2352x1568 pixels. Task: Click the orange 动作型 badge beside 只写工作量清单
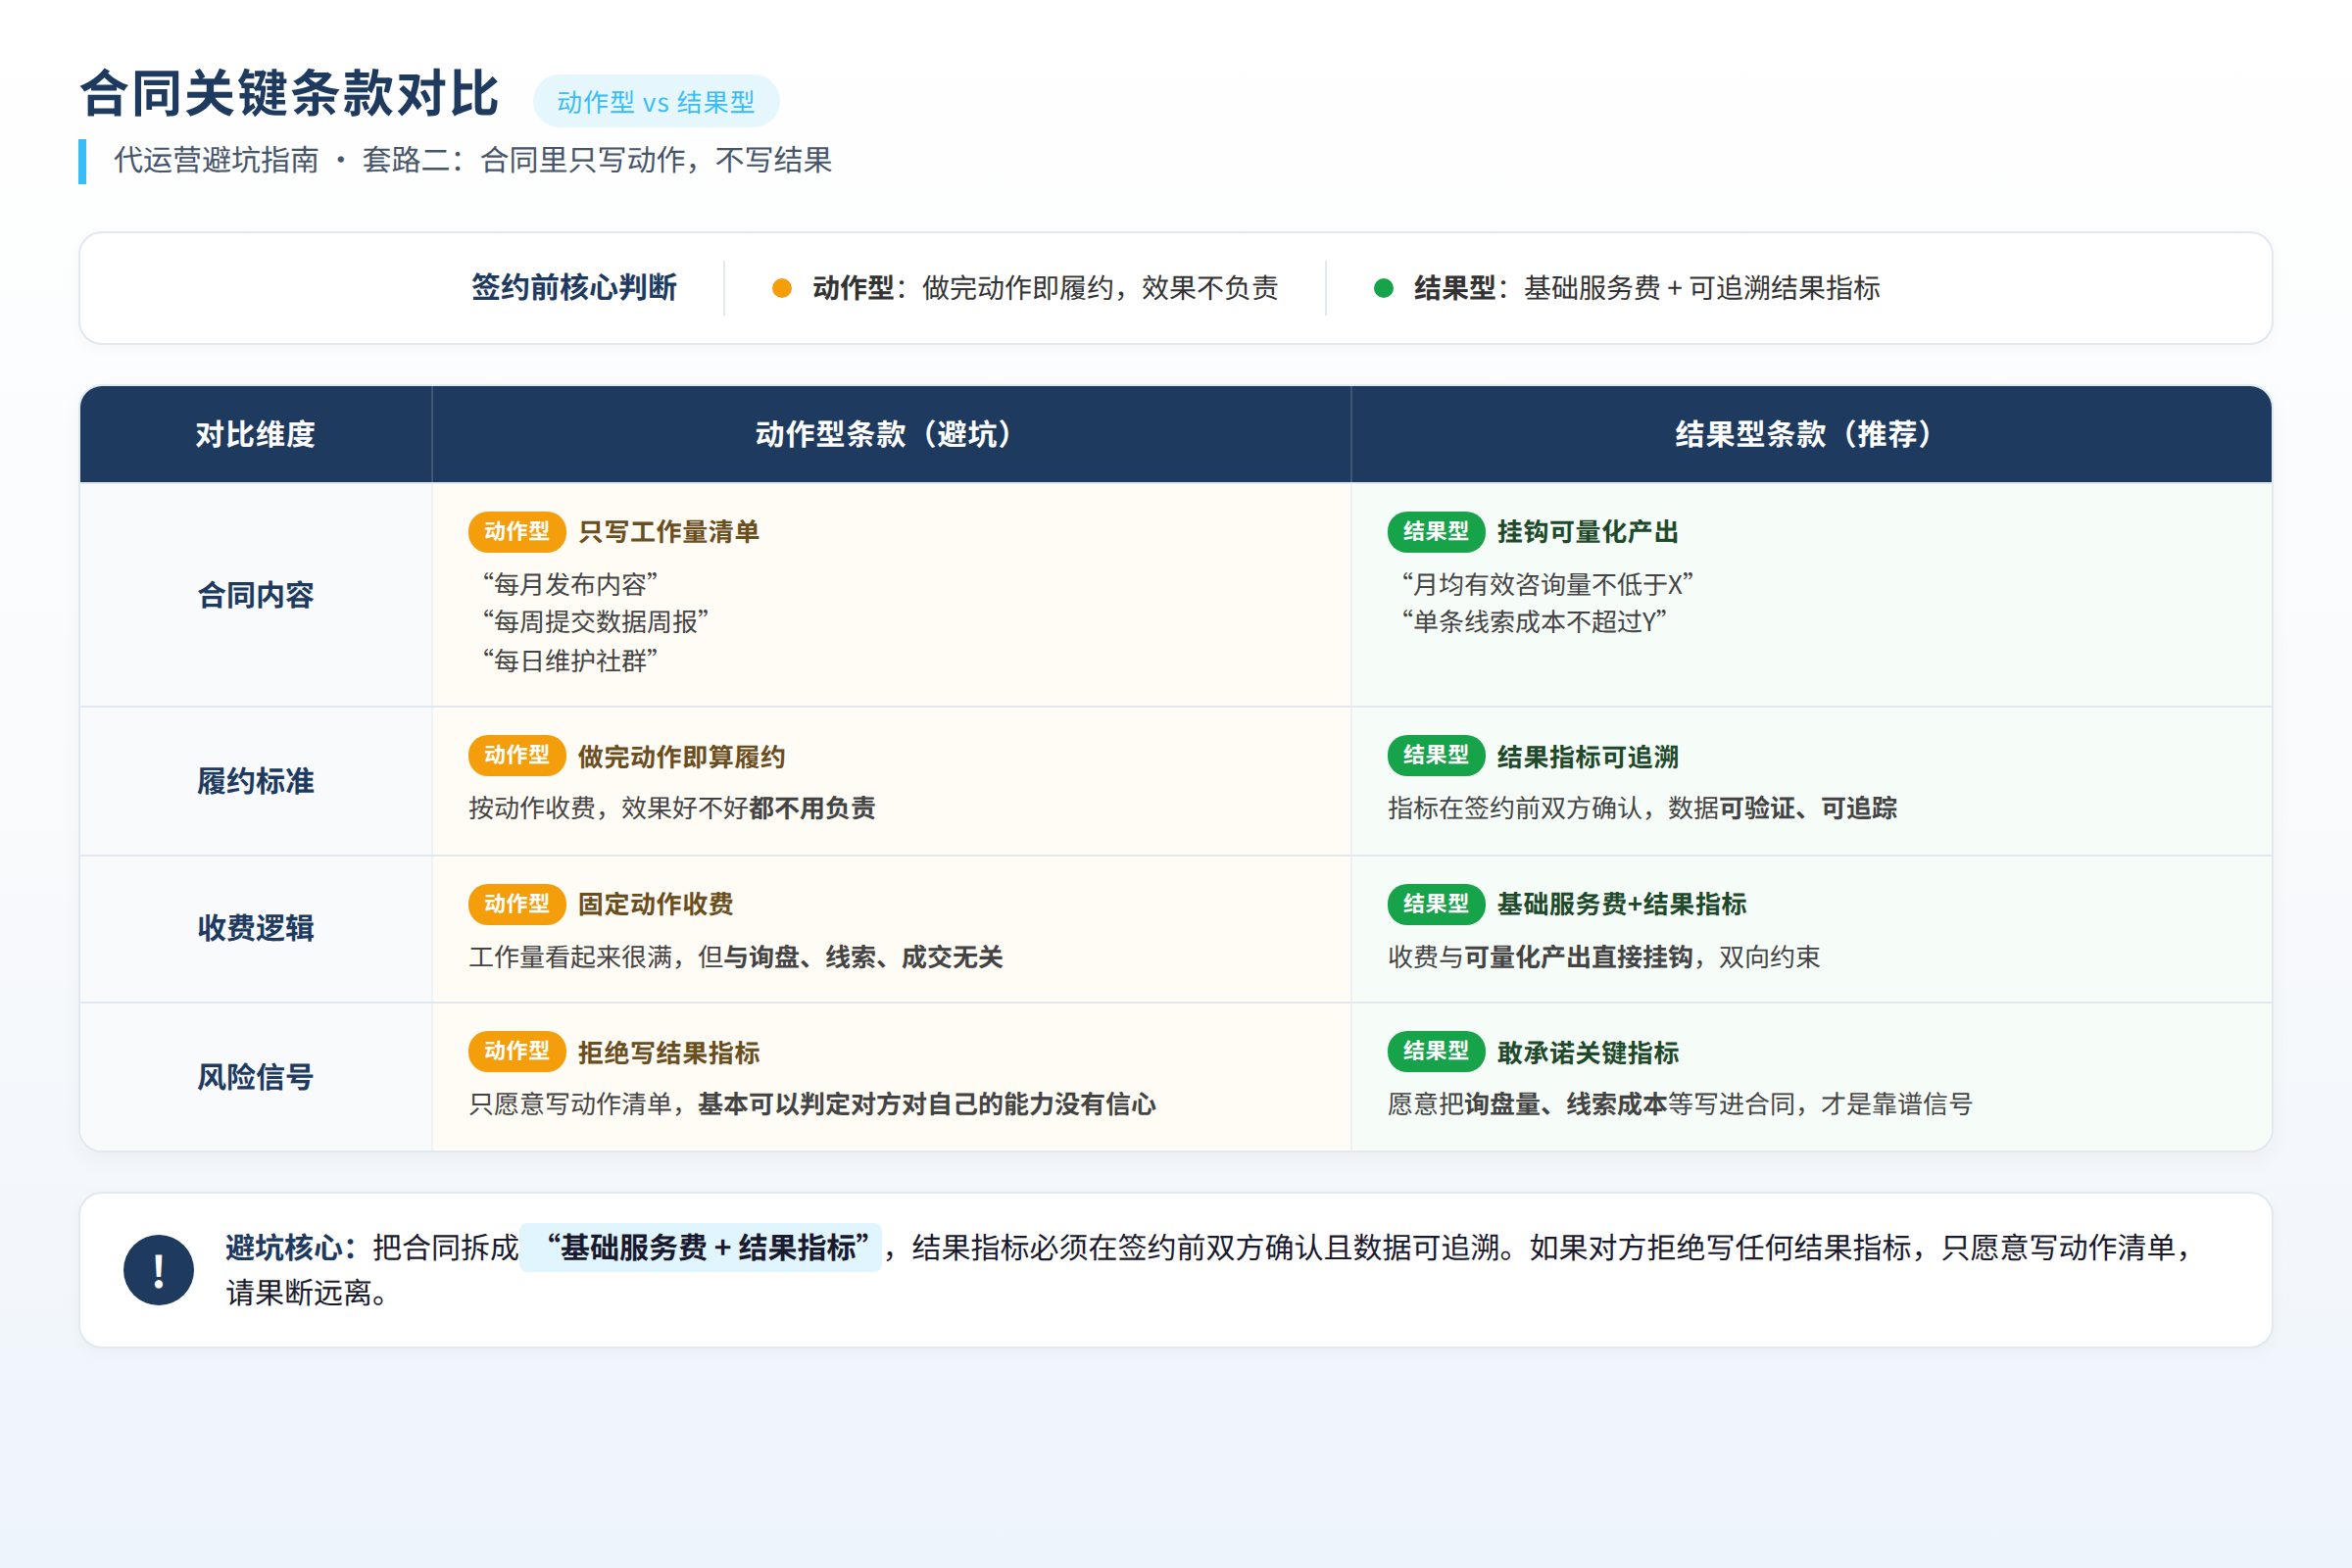tap(517, 531)
